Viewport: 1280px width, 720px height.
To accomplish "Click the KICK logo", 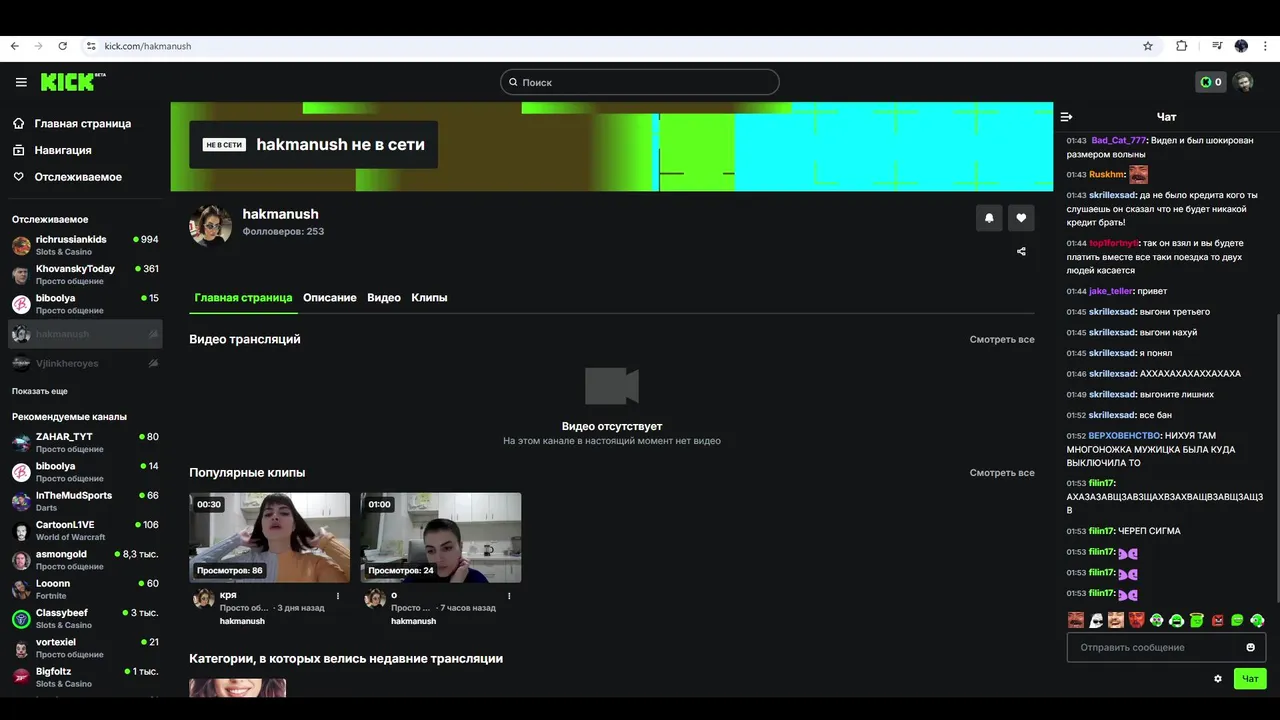I will point(73,82).
